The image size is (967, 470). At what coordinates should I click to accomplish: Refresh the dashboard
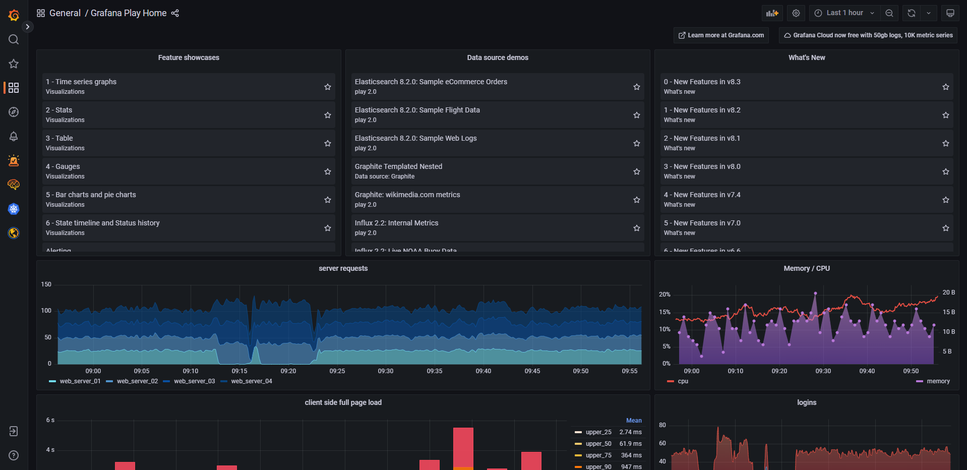[x=911, y=13]
